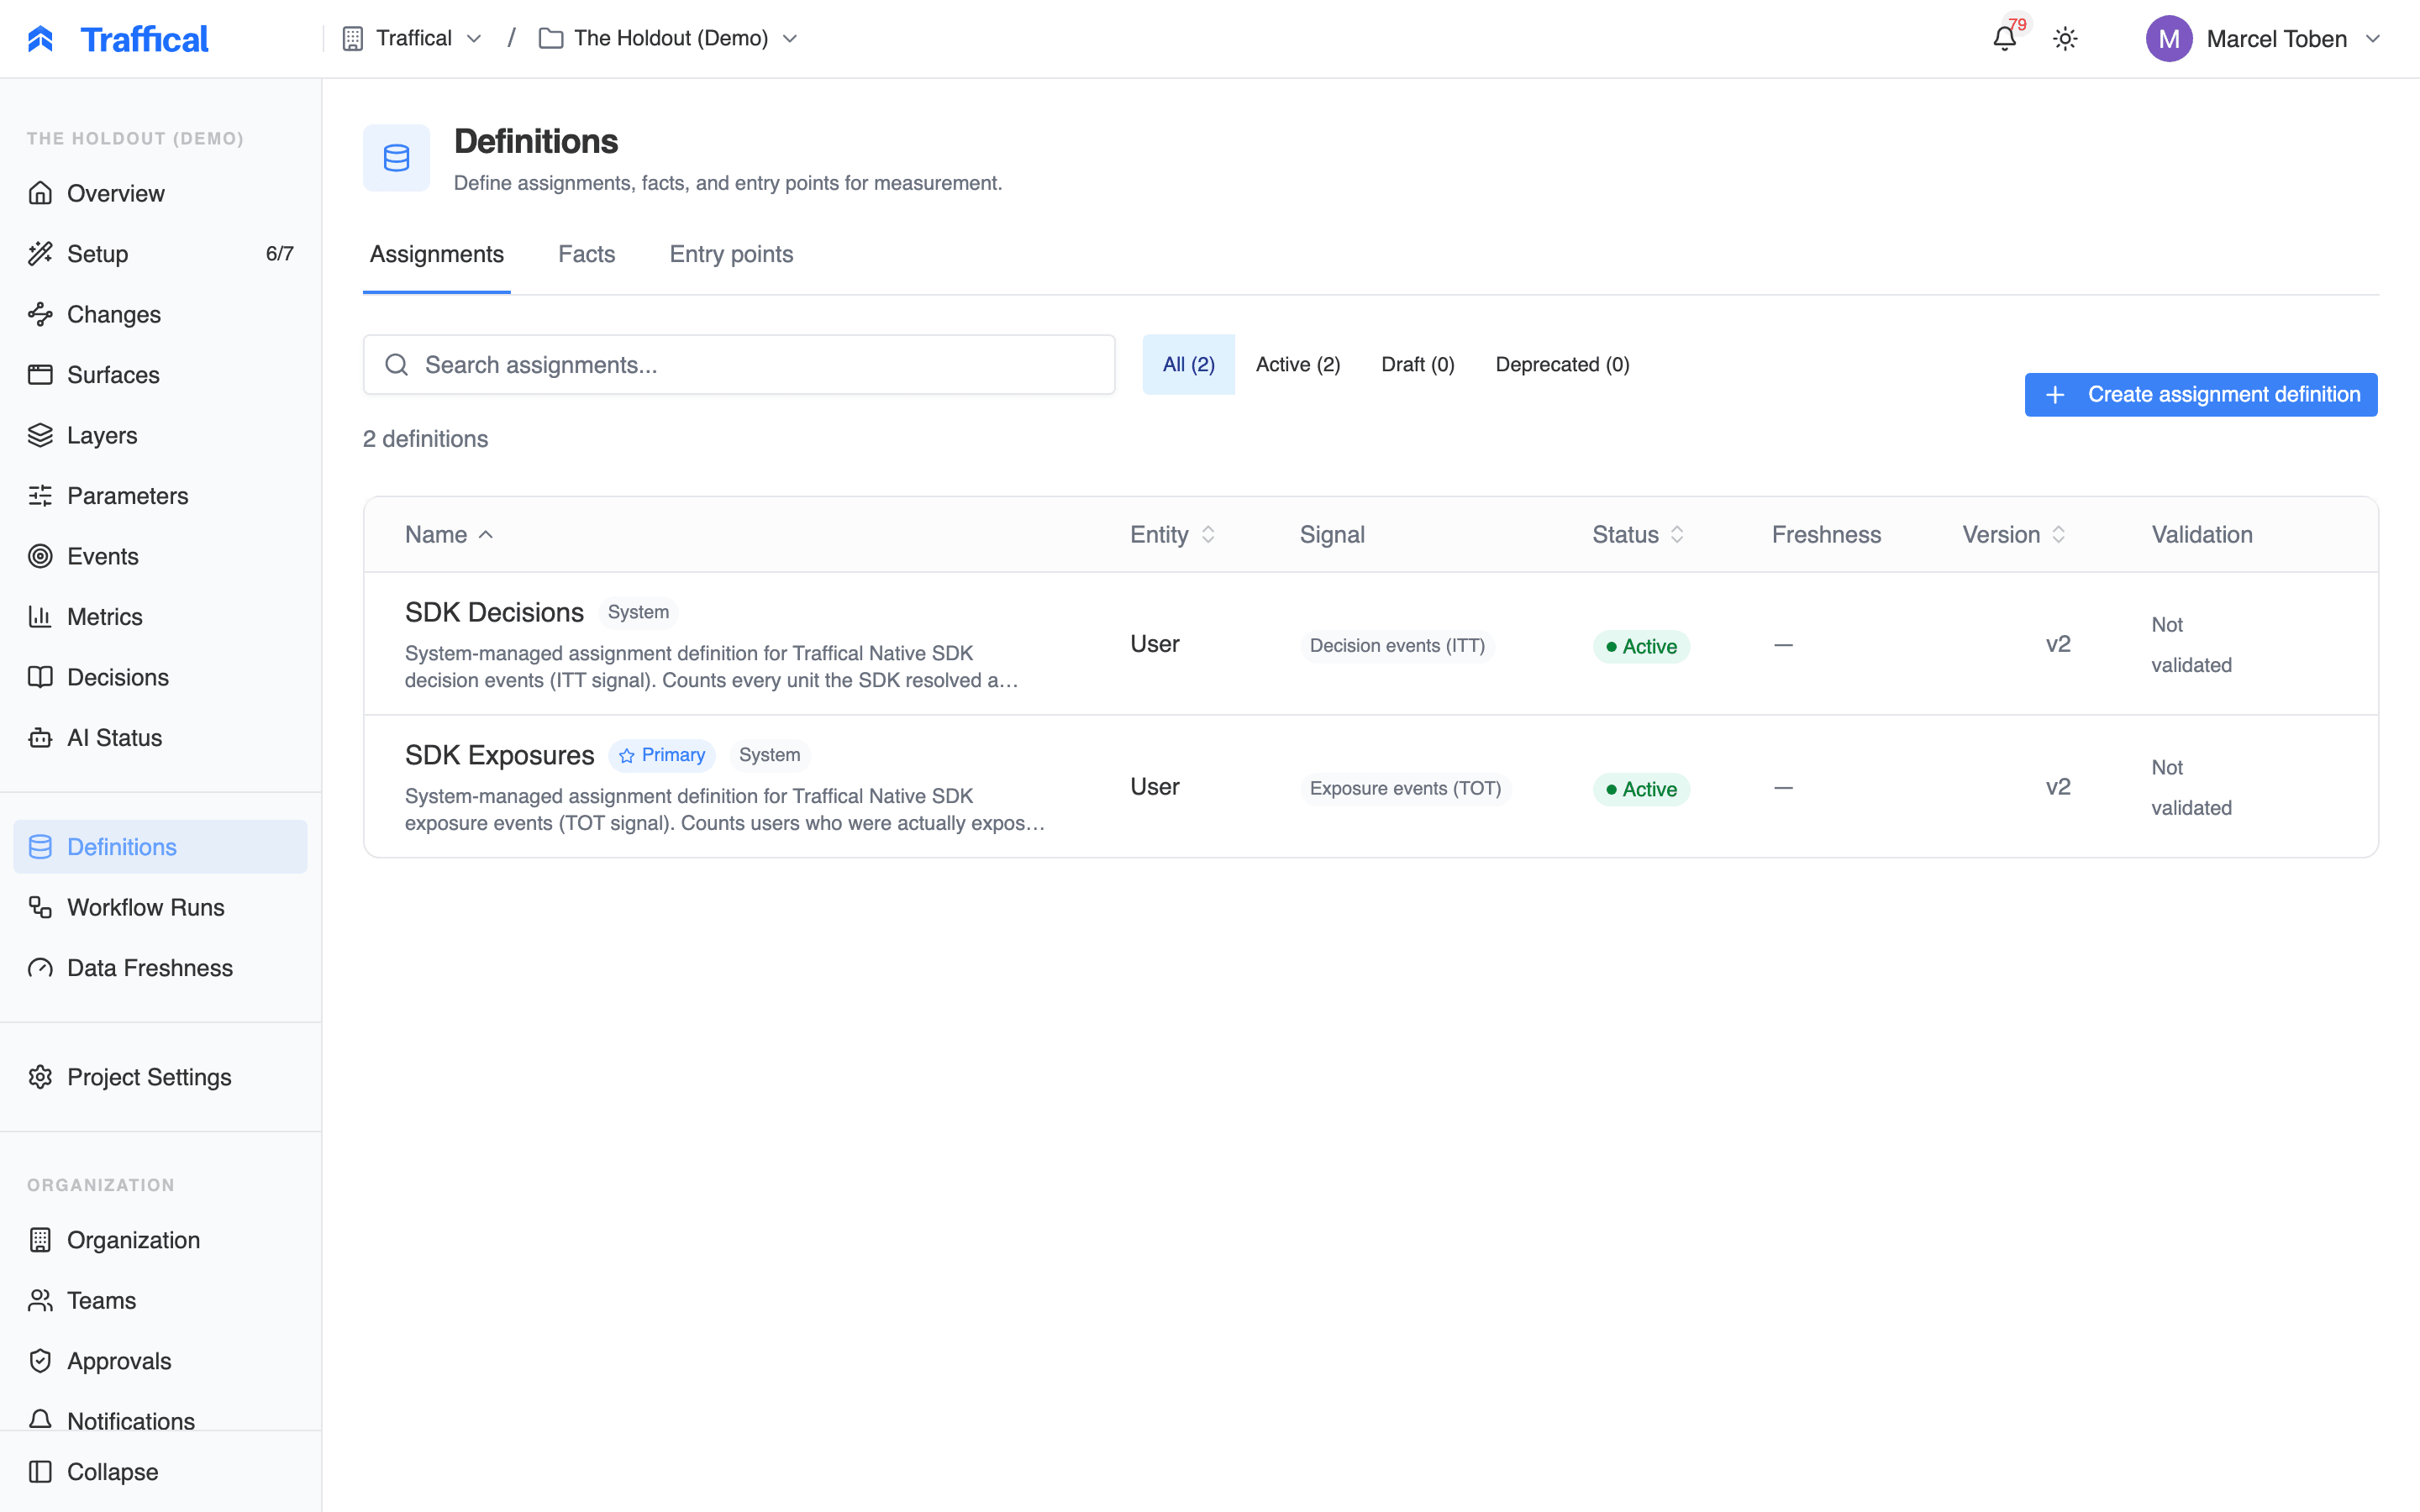Expand the Marcel Toben user menu chevron

2373,39
